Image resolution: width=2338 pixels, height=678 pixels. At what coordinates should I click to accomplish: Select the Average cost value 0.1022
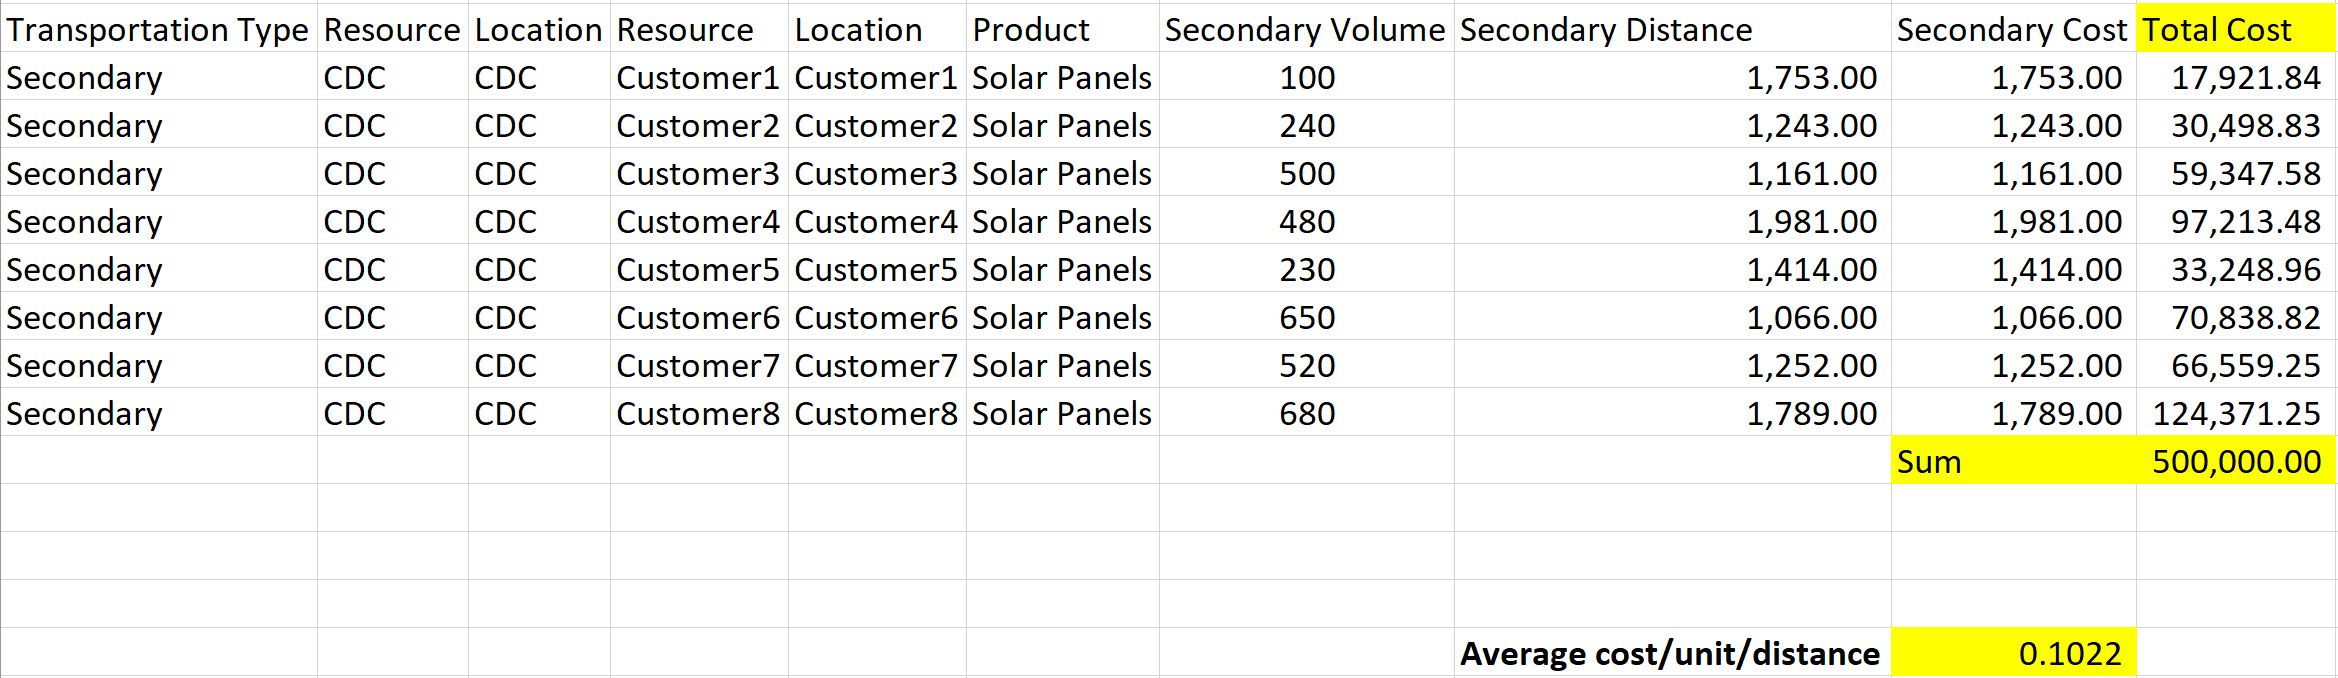coord(2014,653)
